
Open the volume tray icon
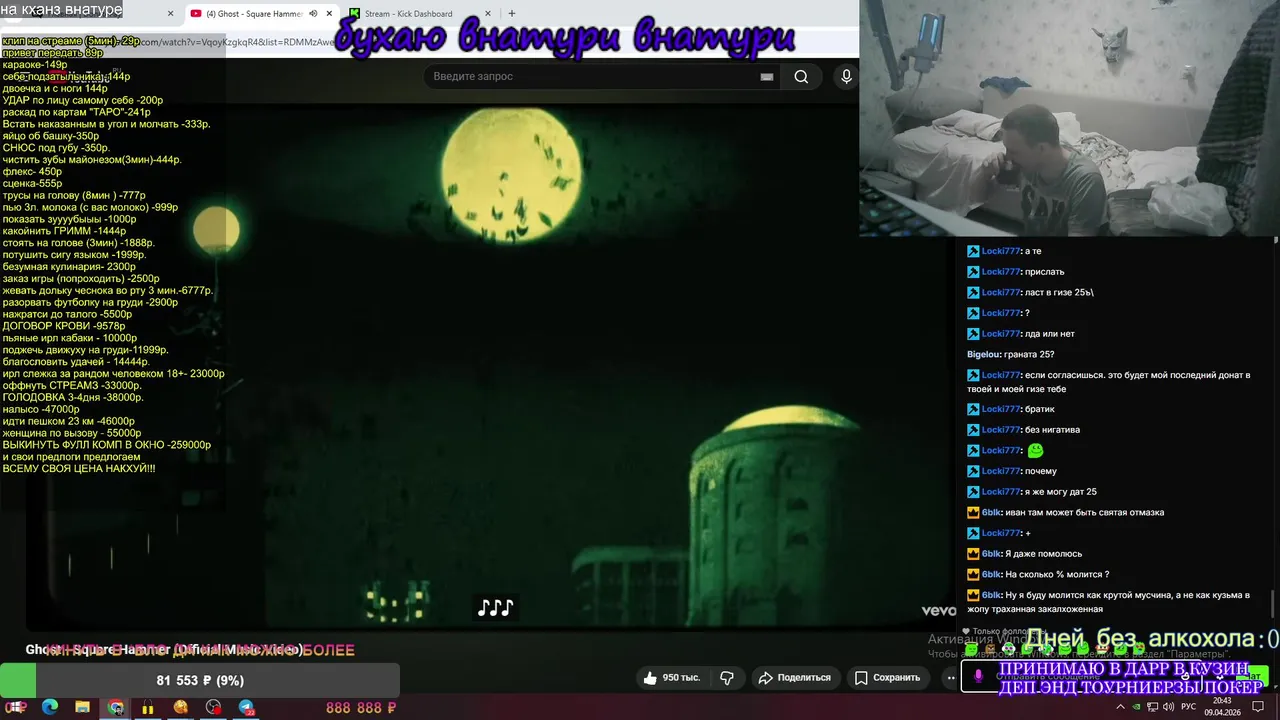[1168, 707]
